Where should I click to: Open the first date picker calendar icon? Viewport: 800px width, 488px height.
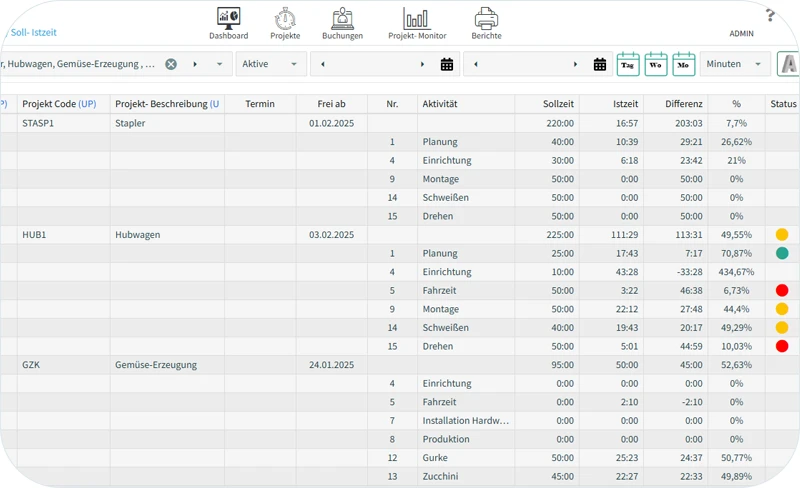447,64
